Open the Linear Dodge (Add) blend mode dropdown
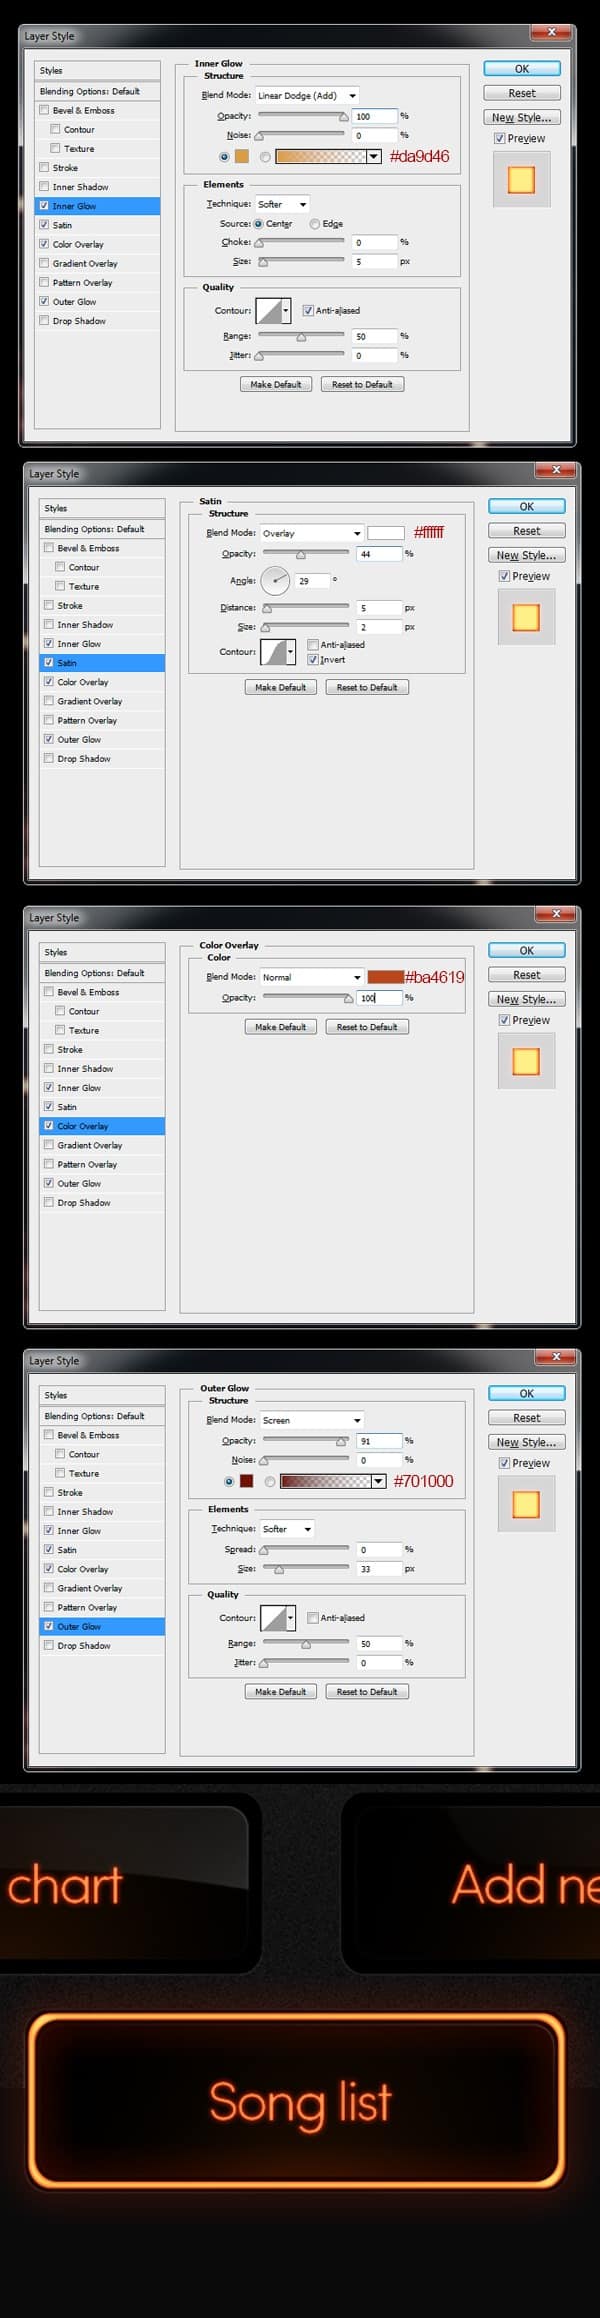This screenshot has width=600, height=2318. 307,96
